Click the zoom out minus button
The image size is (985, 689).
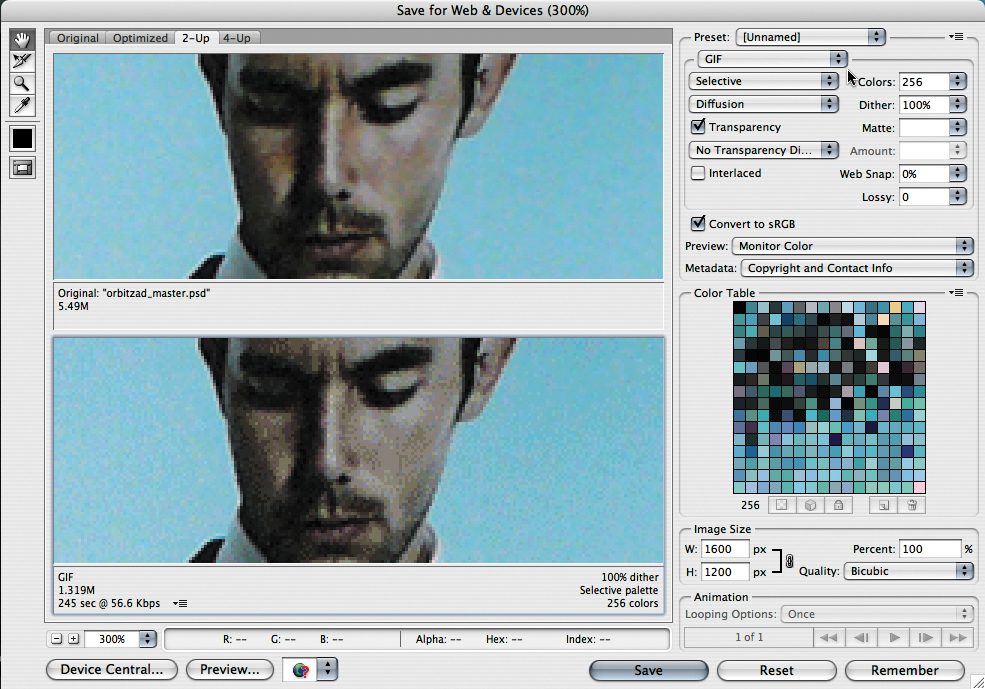click(56, 639)
